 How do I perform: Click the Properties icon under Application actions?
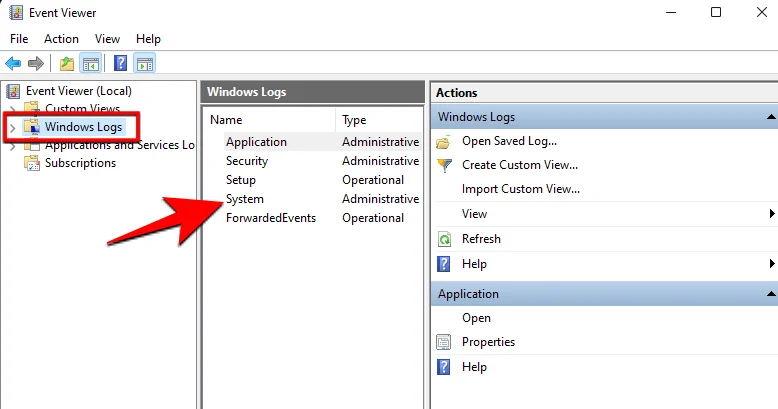click(444, 342)
